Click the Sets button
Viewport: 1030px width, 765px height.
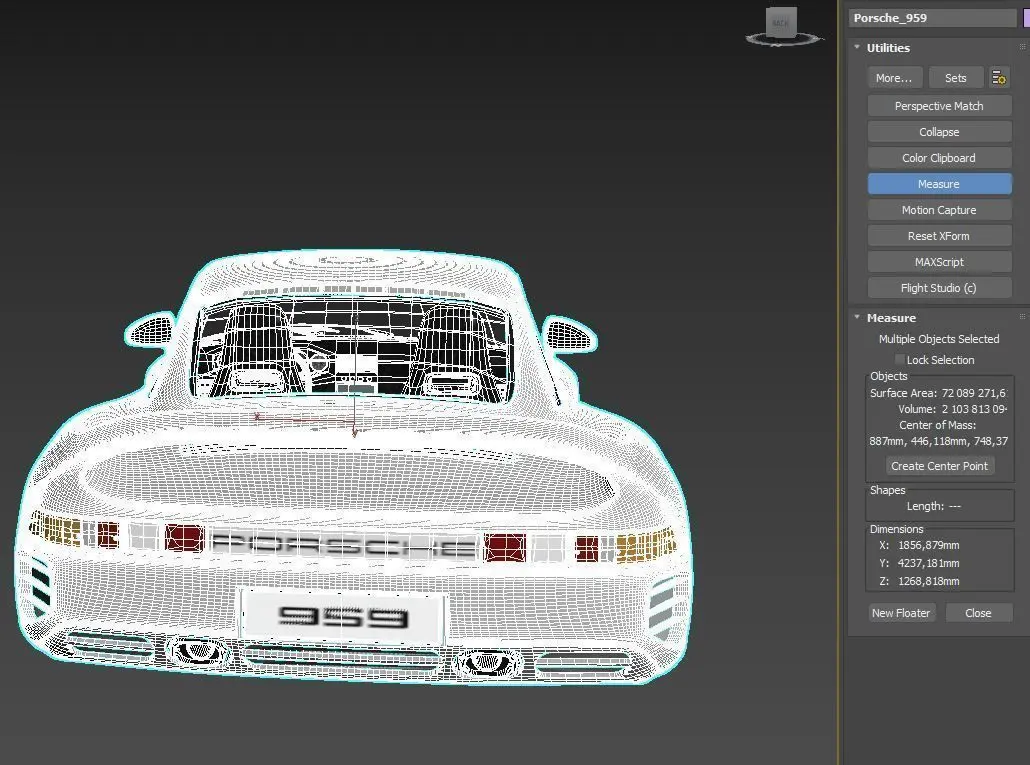click(x=955, y=77)
